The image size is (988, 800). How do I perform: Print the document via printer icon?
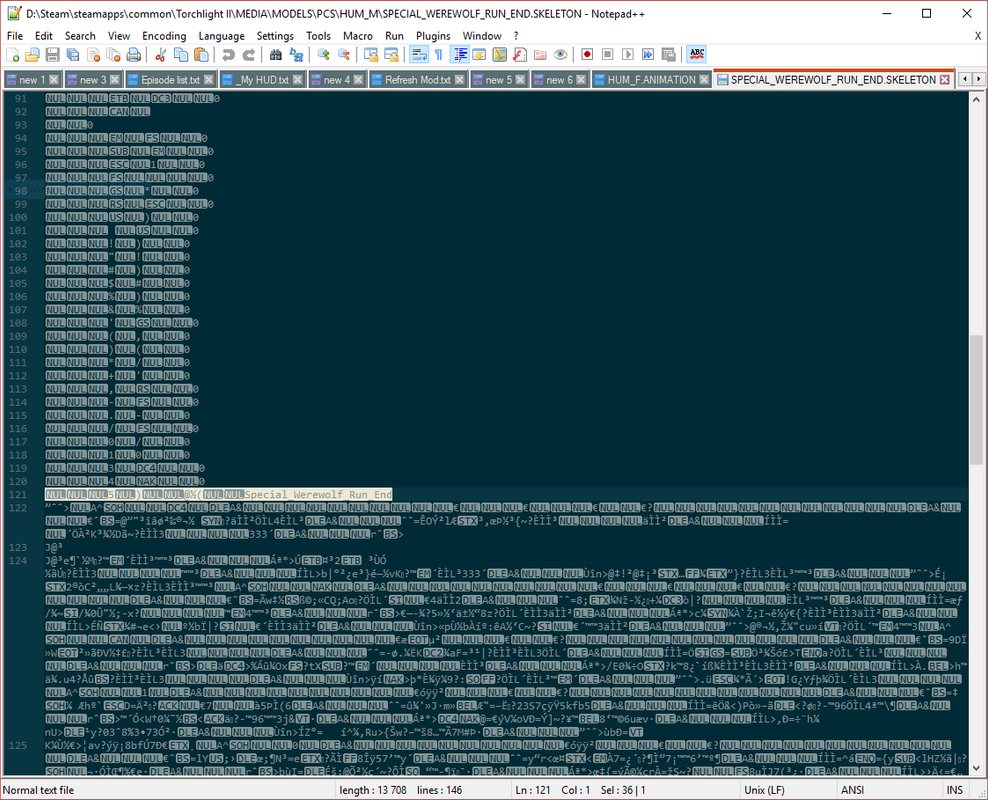click(134, 55)
